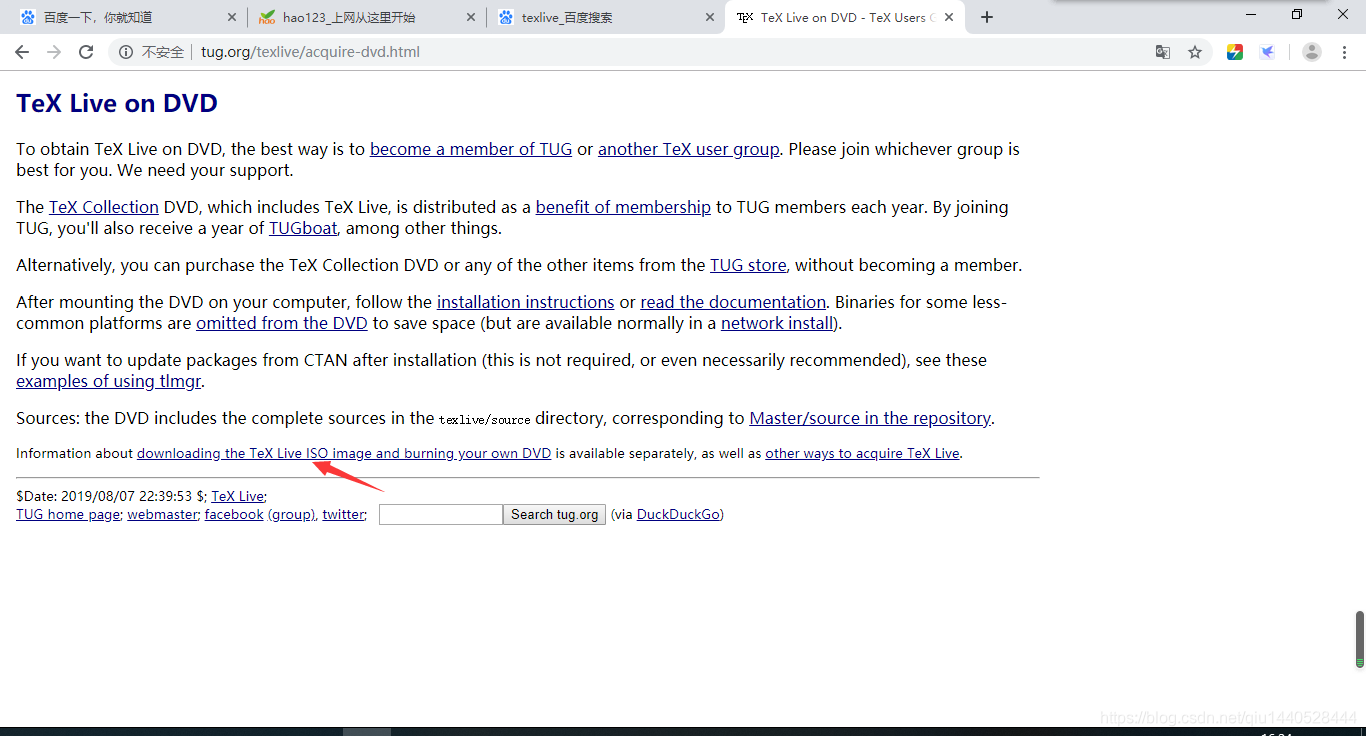Close the hao123 tab

tap(471, 17)
